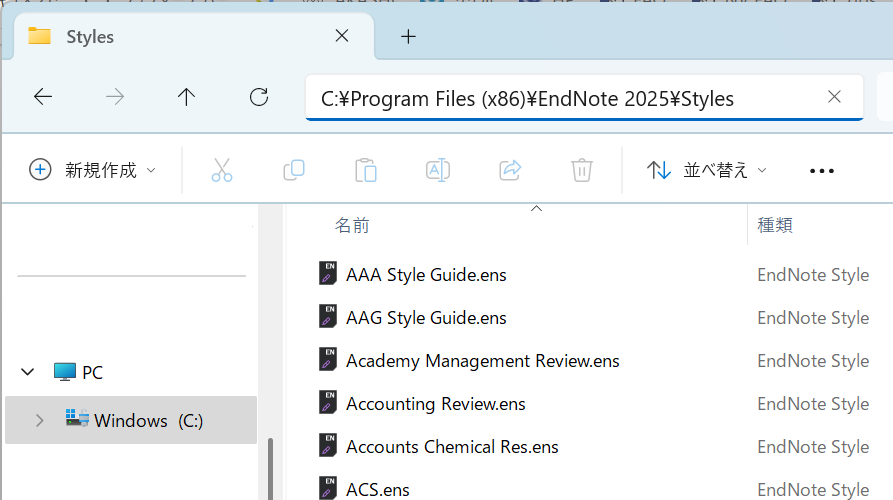This screenshot has height=500, width=893.
Task: Open a new Explorer tab
Action: click(x=408, y=37)
